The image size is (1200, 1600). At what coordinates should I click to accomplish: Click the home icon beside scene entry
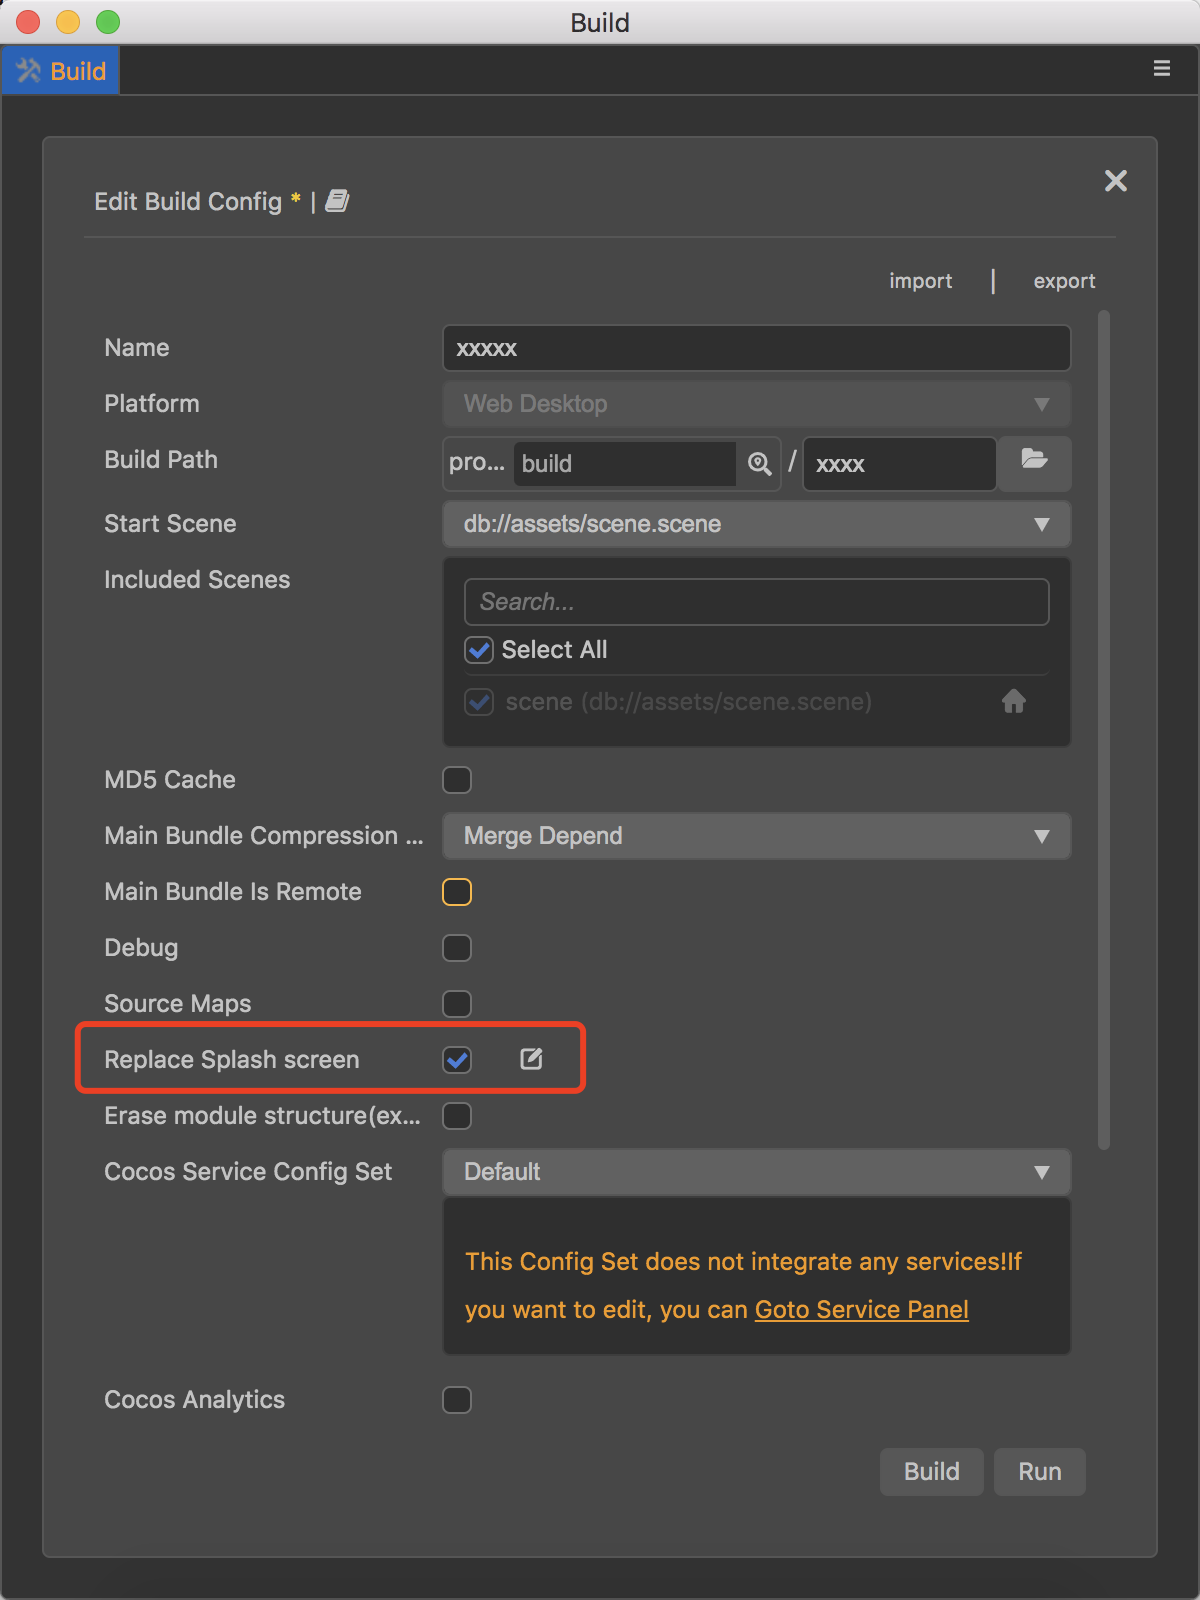point(1014,702)
